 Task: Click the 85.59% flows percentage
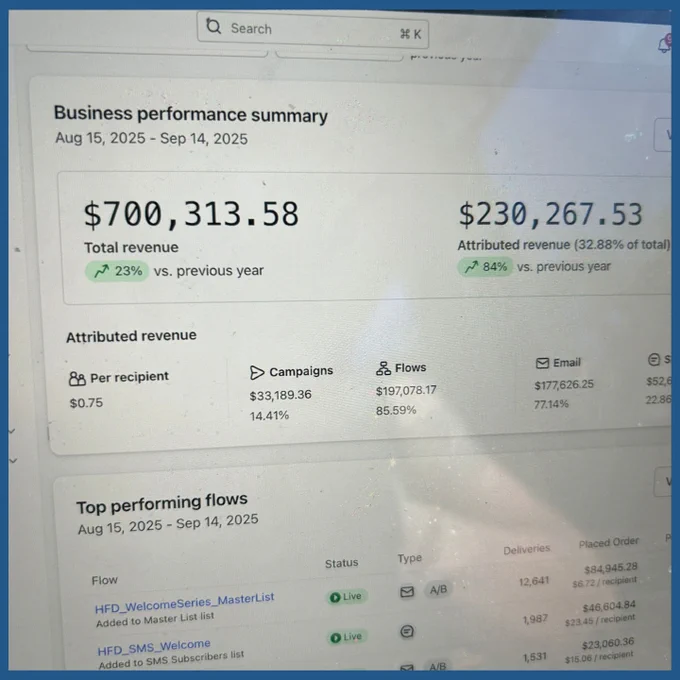(396, 410)
